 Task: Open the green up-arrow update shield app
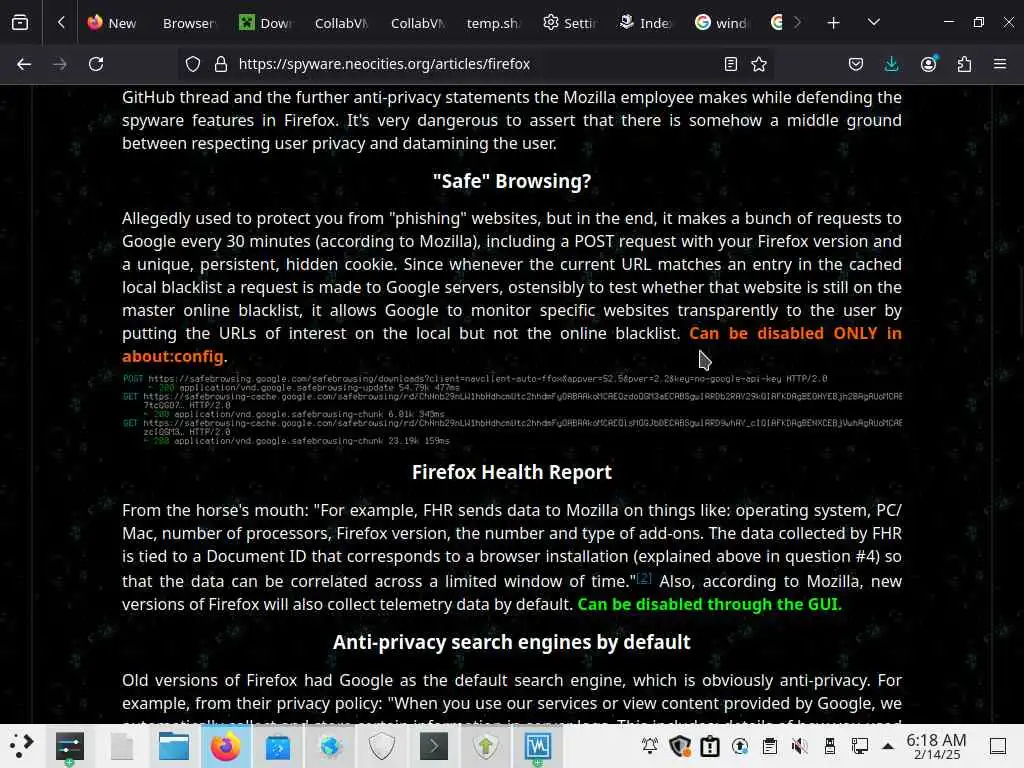(x=486, y=746)
